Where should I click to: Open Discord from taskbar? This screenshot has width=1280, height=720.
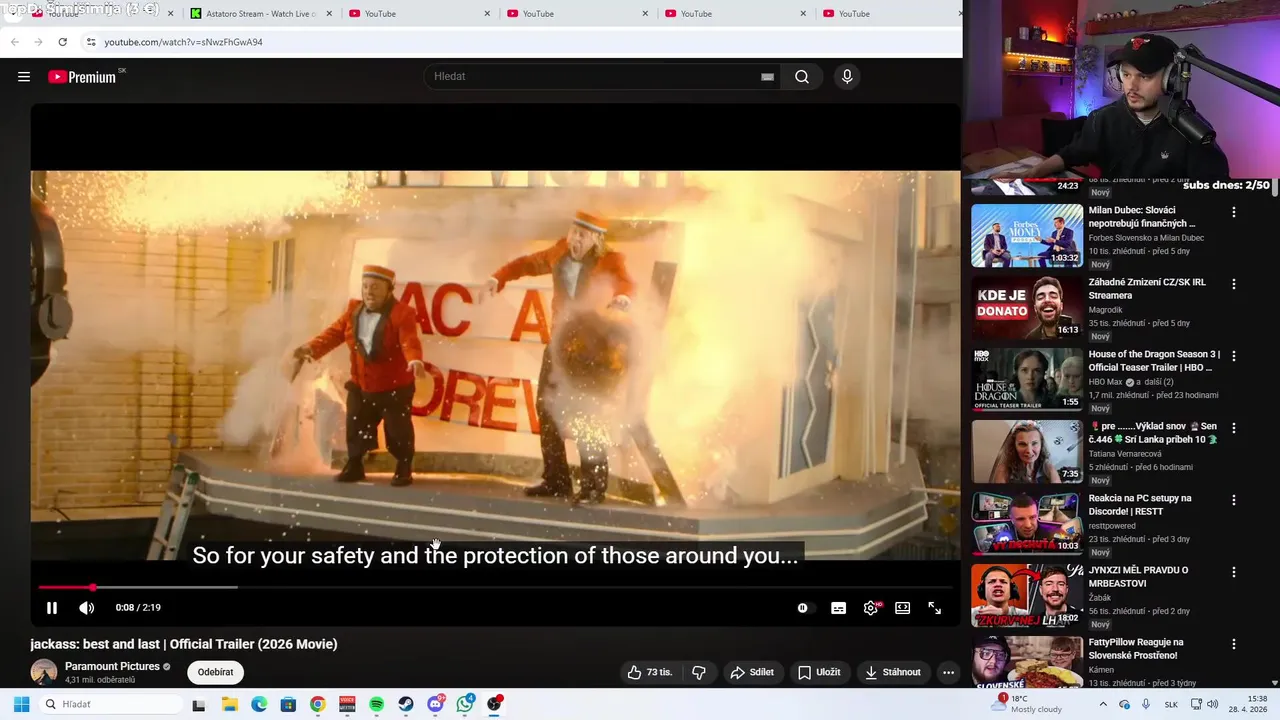[x=435, y=704]
